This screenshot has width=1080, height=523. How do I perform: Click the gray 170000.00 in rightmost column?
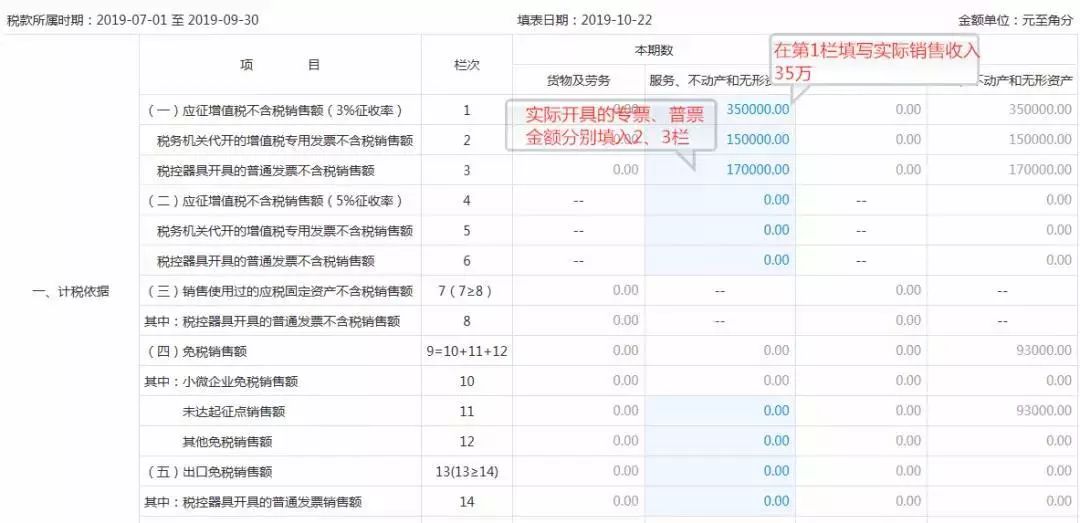[1040, 170]
